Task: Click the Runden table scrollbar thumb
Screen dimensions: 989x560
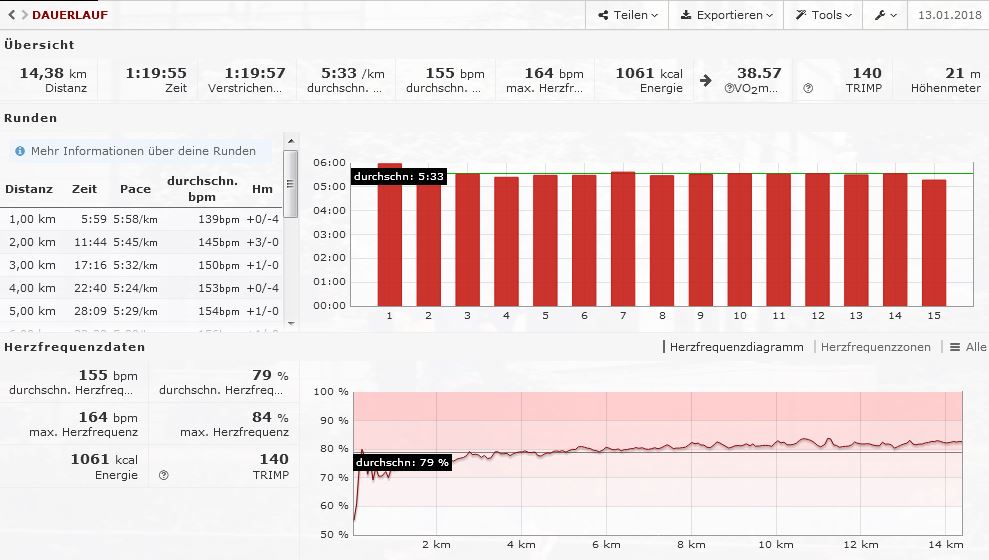Action: [x=290, y=185]
